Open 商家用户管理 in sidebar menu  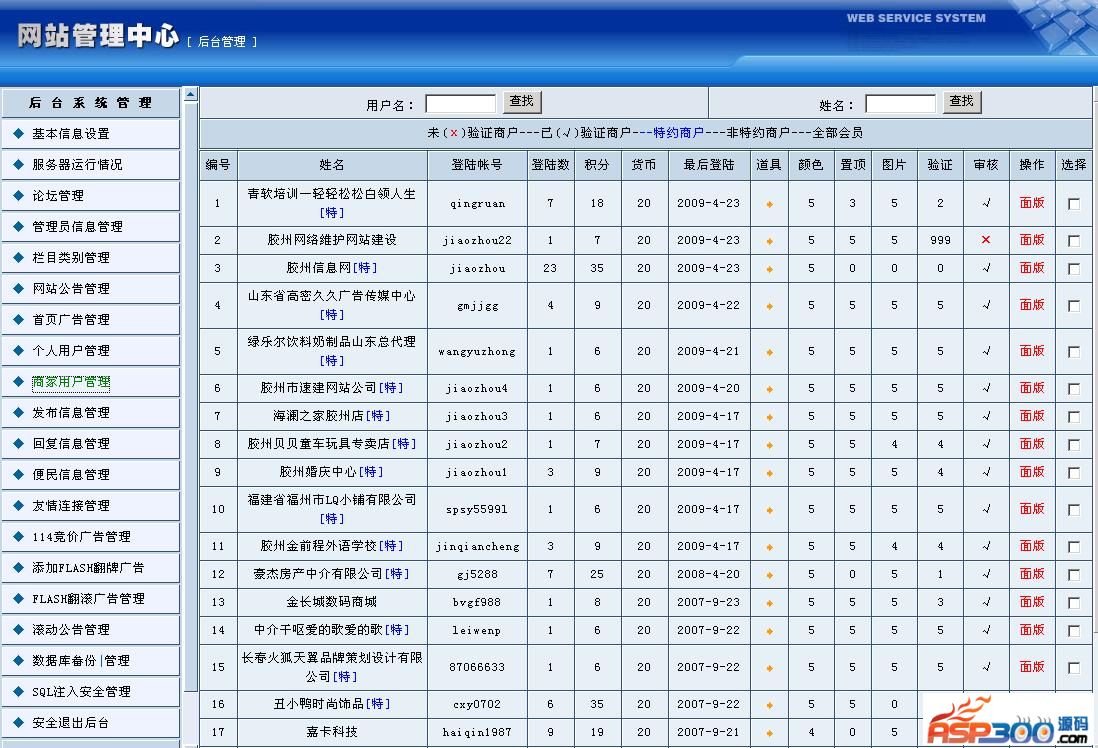tap(71, 382)
